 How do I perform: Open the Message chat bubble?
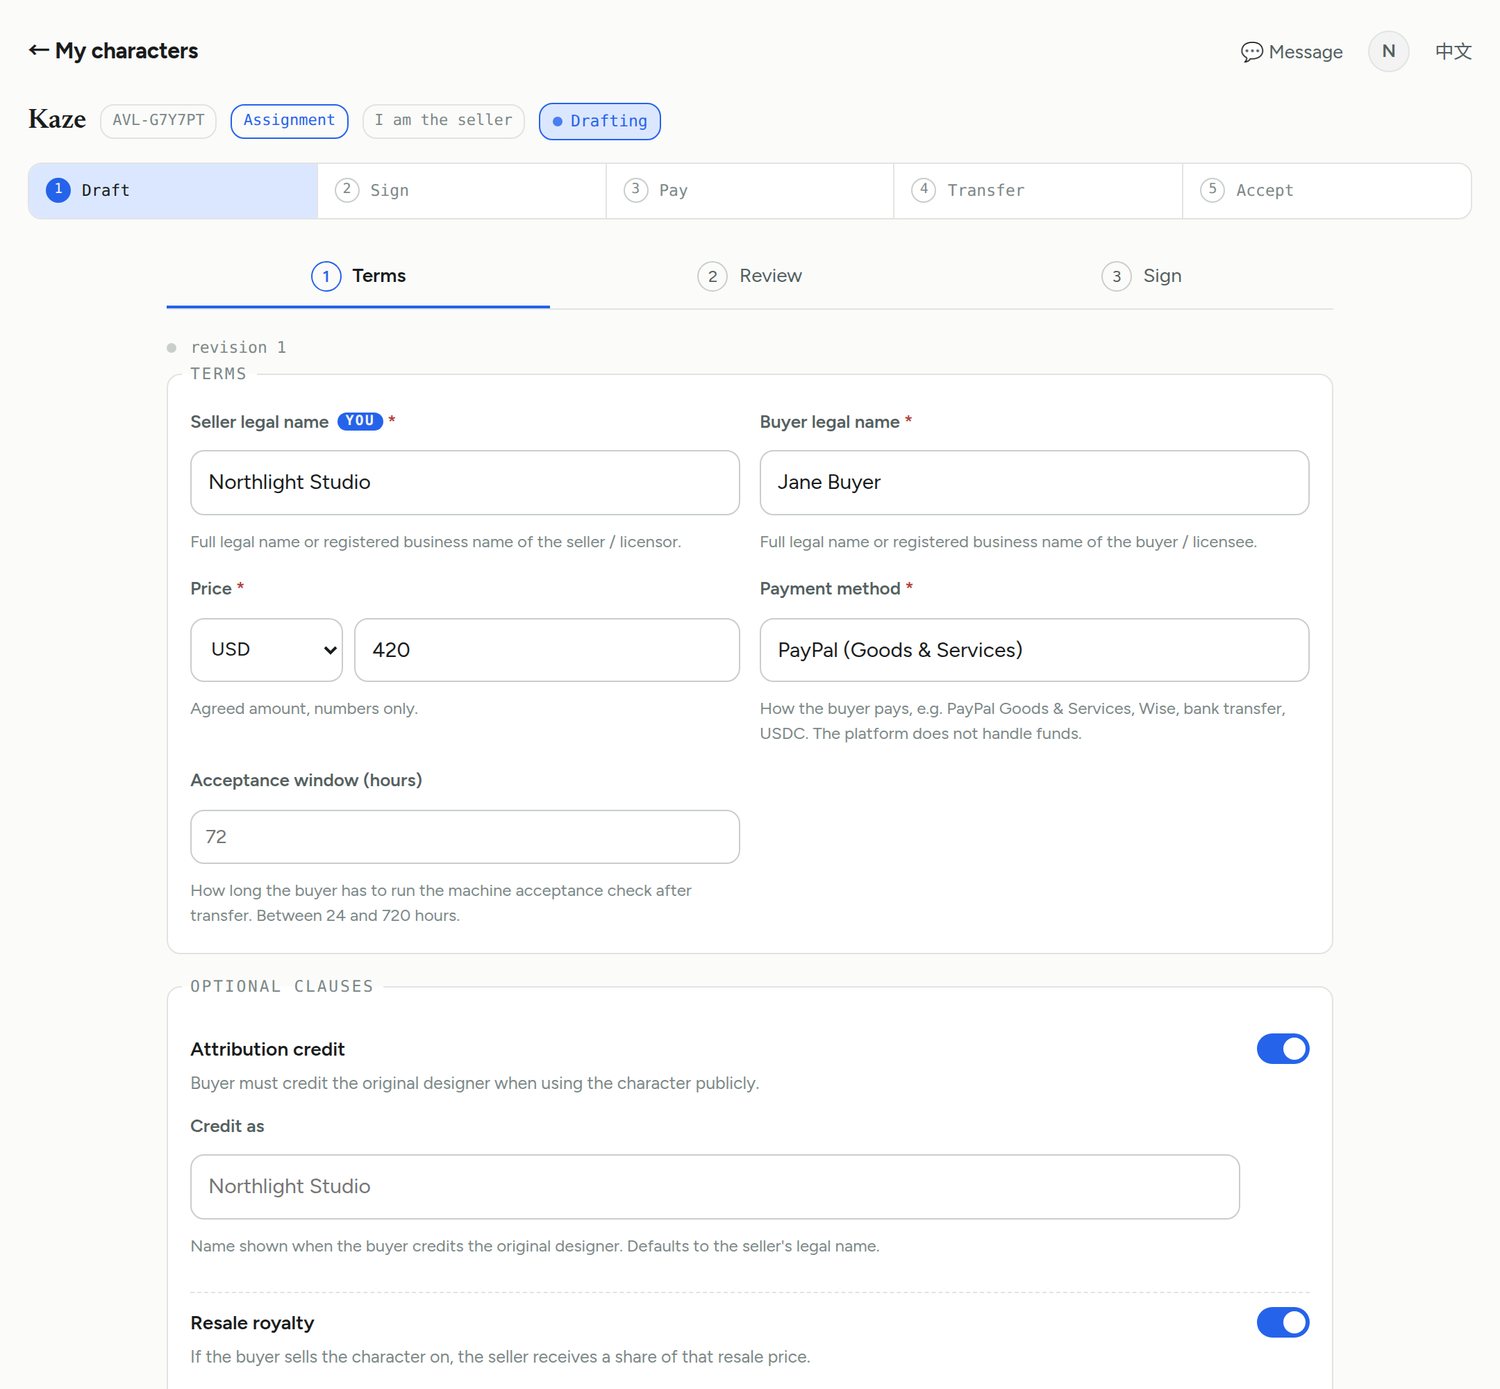coord(1291,52)
